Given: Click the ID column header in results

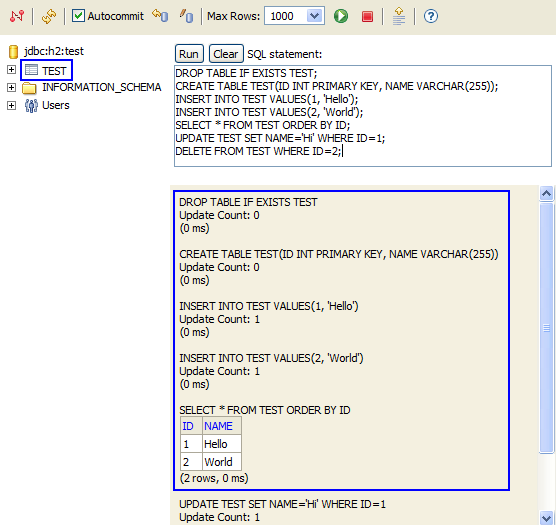Looking at the screenshot, I should [x=191, y=426].
